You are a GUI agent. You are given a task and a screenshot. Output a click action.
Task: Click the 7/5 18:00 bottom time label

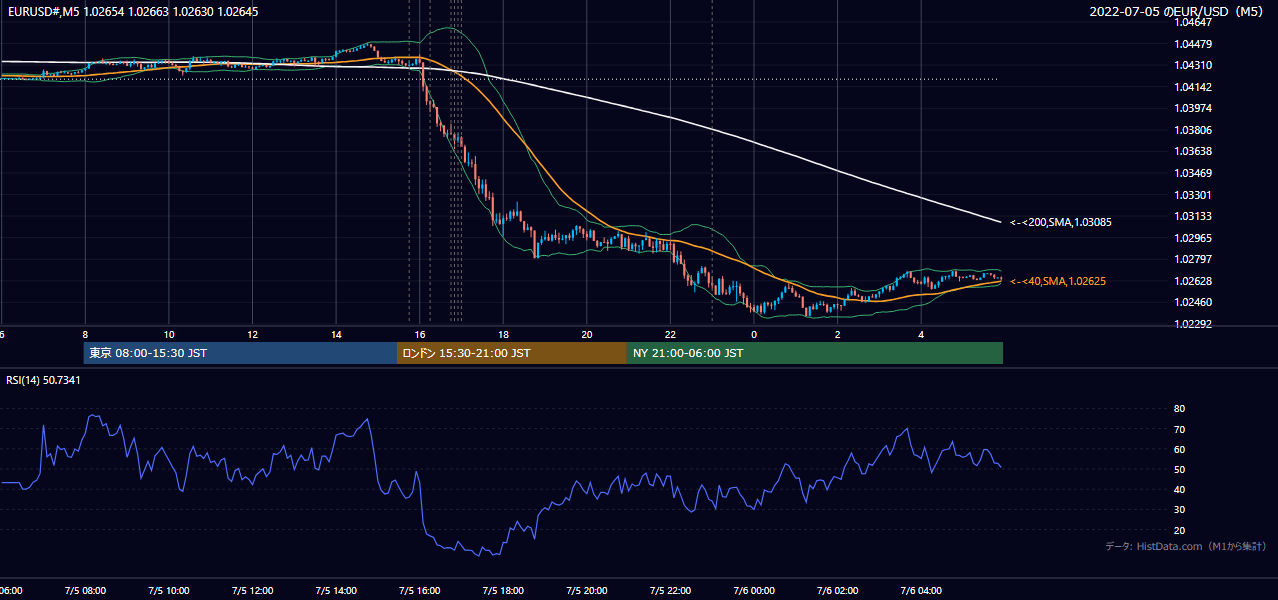click(x=503, y=590)
